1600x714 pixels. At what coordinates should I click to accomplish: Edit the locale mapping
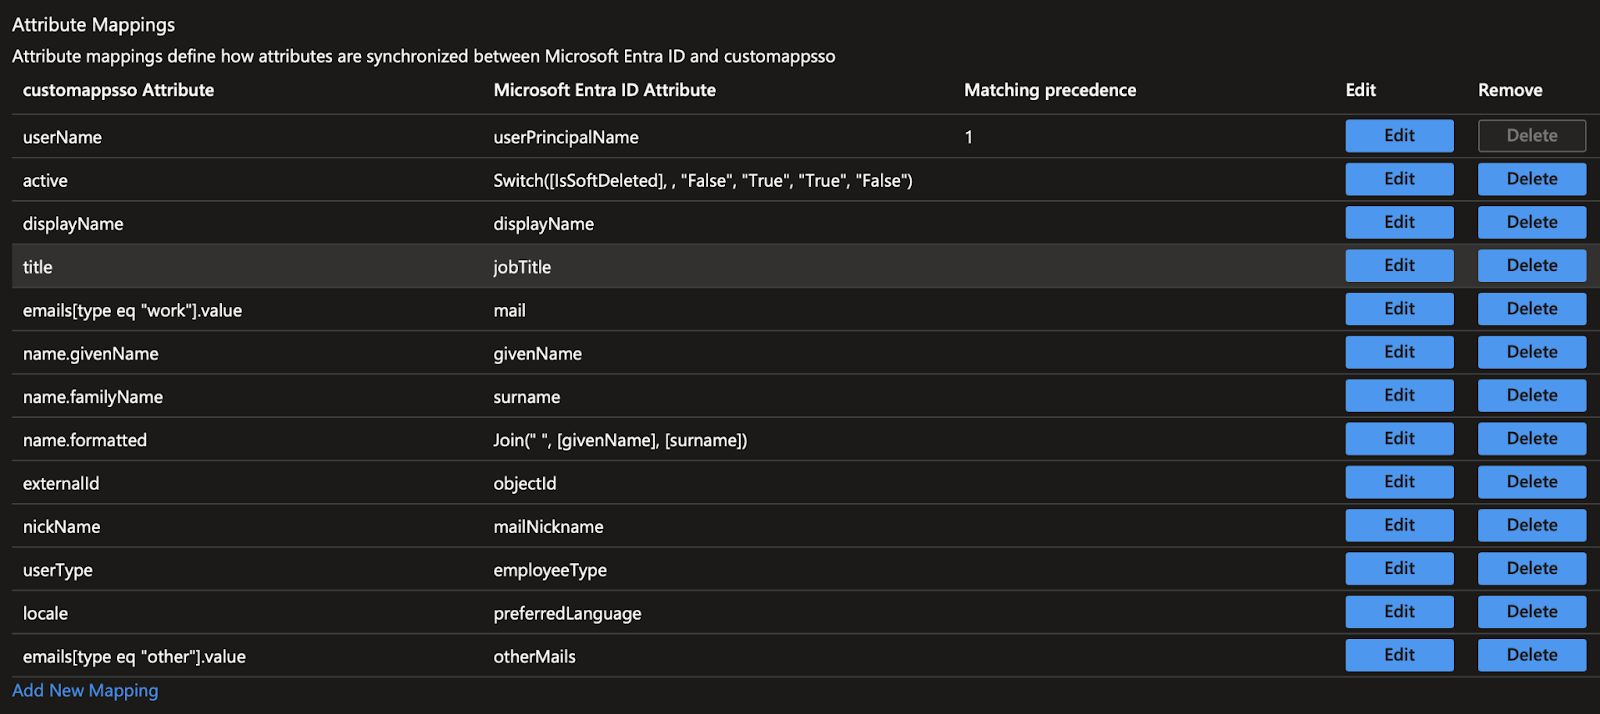1399,611
